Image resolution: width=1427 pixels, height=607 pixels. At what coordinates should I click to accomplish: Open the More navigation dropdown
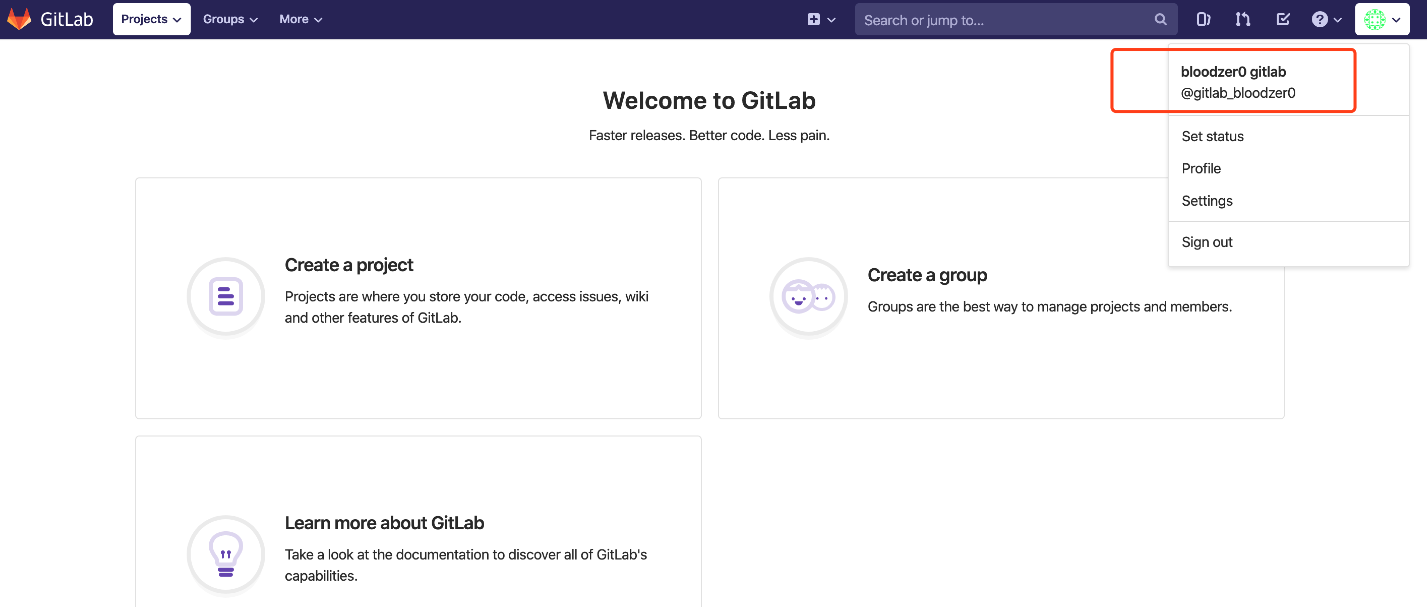(301, 19)
